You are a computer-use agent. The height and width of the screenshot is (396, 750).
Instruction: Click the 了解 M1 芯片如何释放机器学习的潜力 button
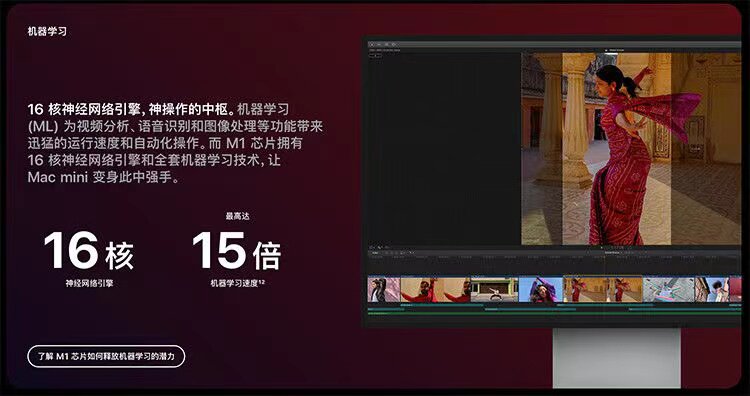[106, 356]
